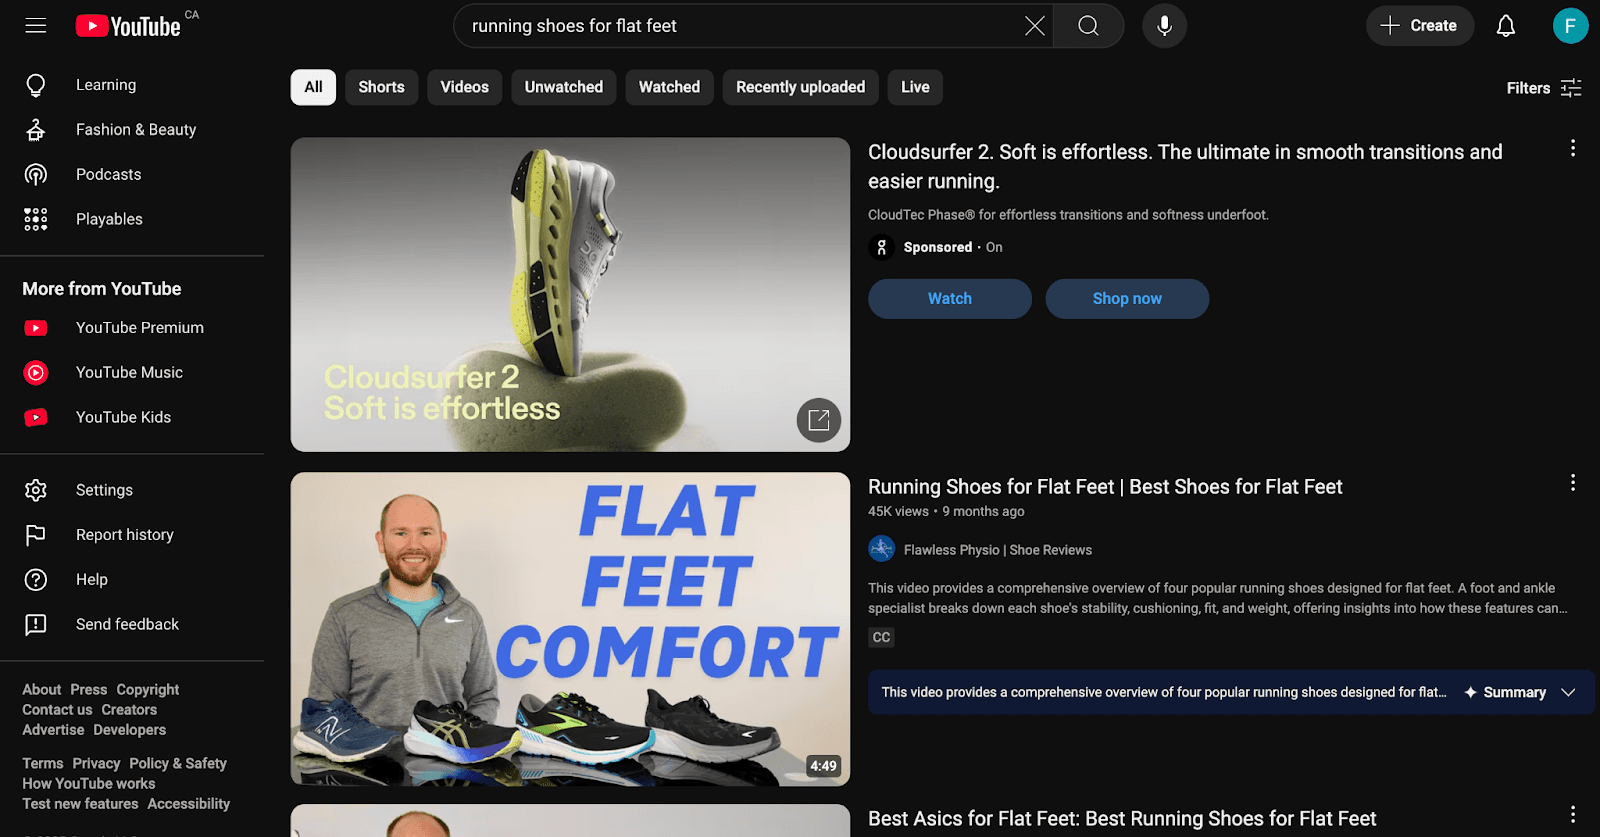Open the search Filters panel
Viewport: 1600px width, 837px height.
point(1543,88)
